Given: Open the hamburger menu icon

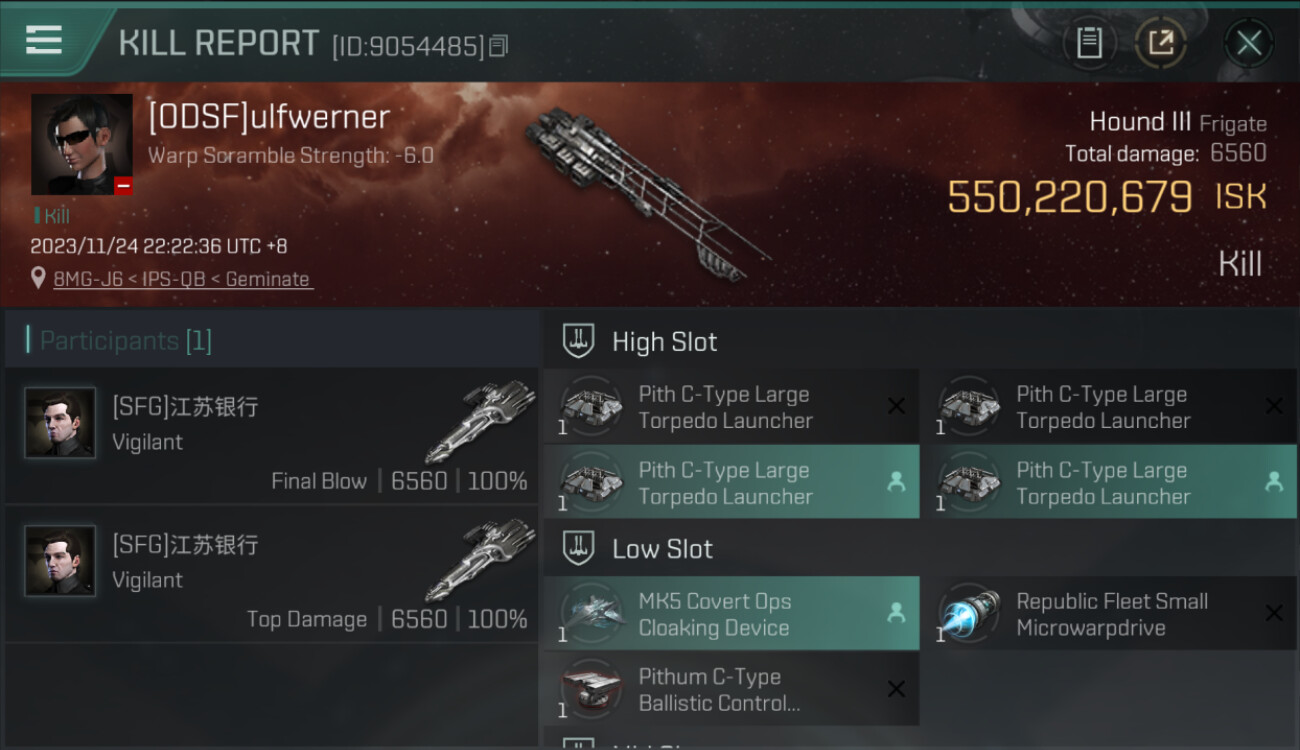Looking at the screenshot, I should 44,40.
